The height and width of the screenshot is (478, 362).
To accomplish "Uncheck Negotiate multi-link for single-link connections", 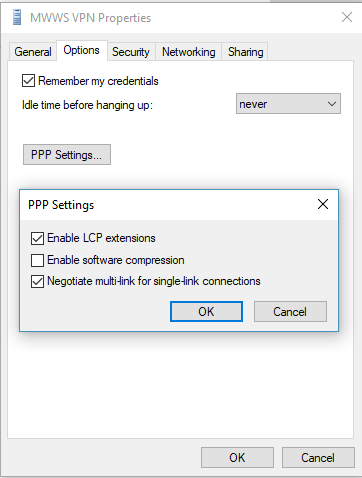I will tap(37, 281).
